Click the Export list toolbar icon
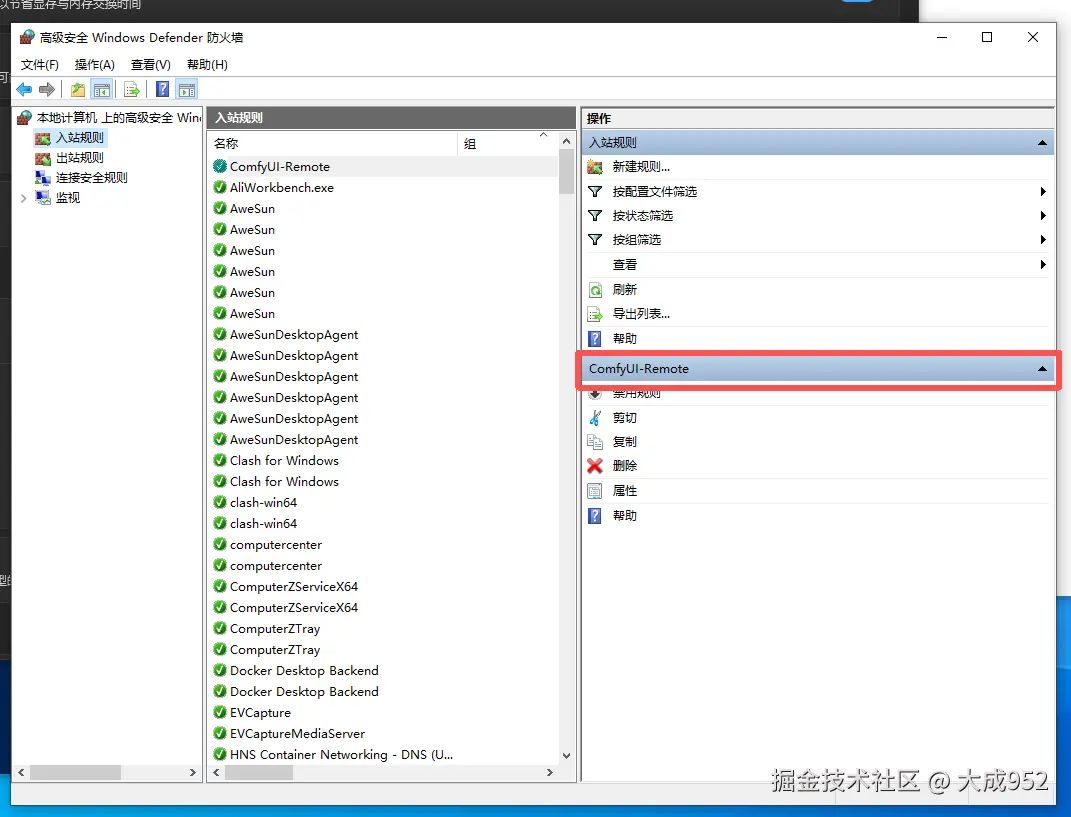 132,89
